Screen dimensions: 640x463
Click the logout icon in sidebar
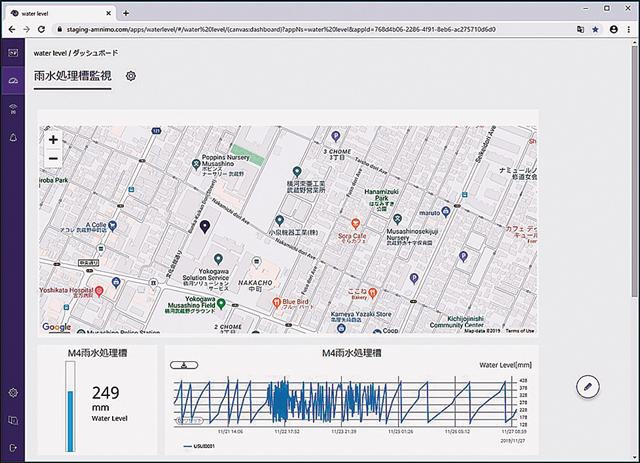click(x=13, y=448)
